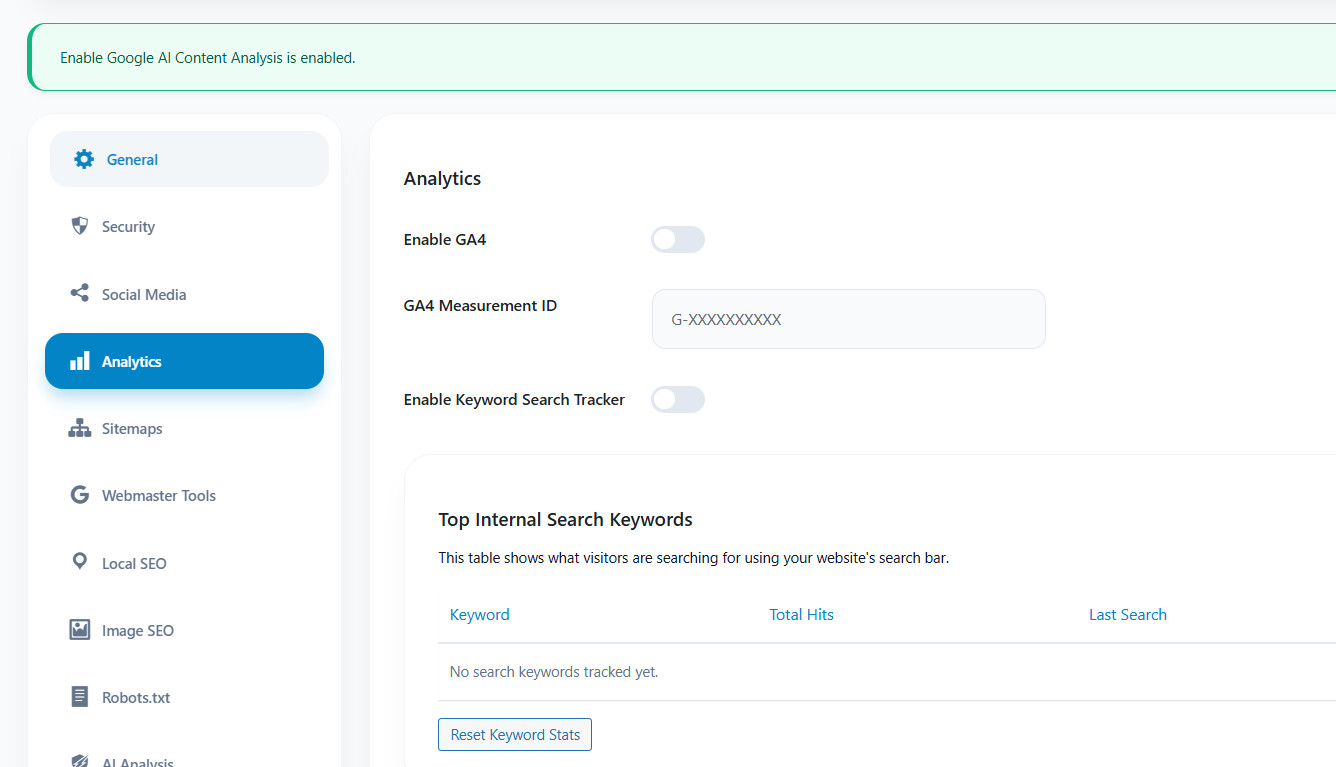Click the document icon beside Robots.txt

pos(80,696)
